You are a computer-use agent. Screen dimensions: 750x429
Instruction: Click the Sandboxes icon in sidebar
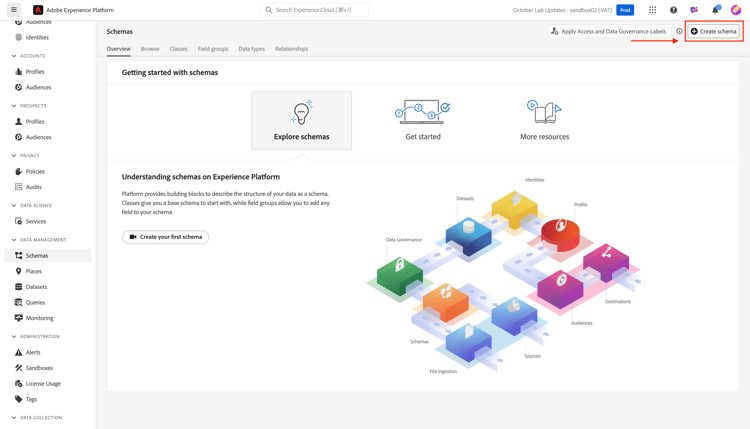pyautogui.click(x=19, y=368)
